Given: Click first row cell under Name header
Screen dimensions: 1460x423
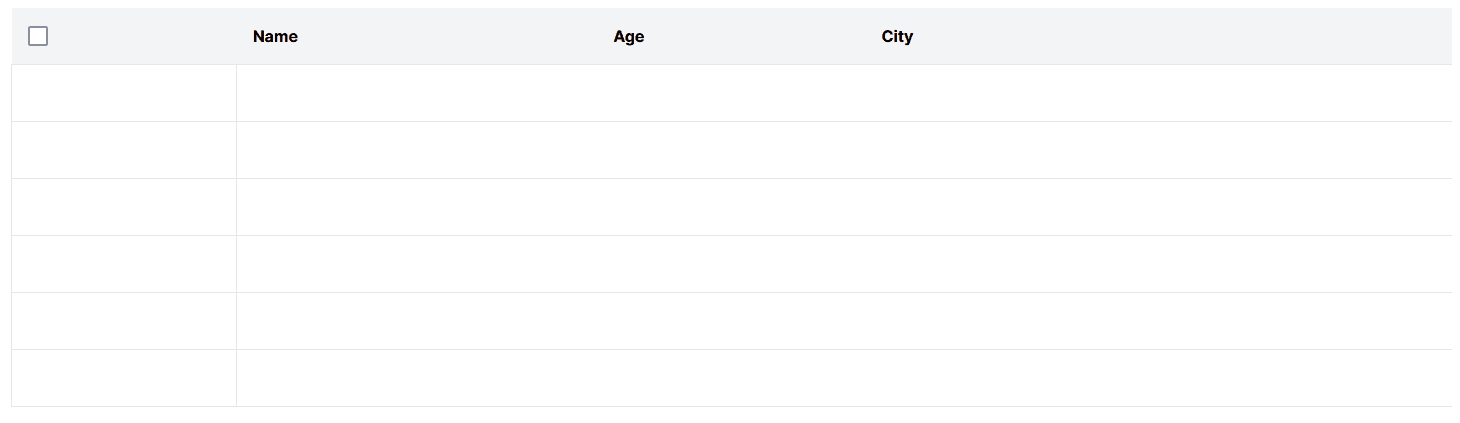Looking at the screenshot, I should coord(417,93).
